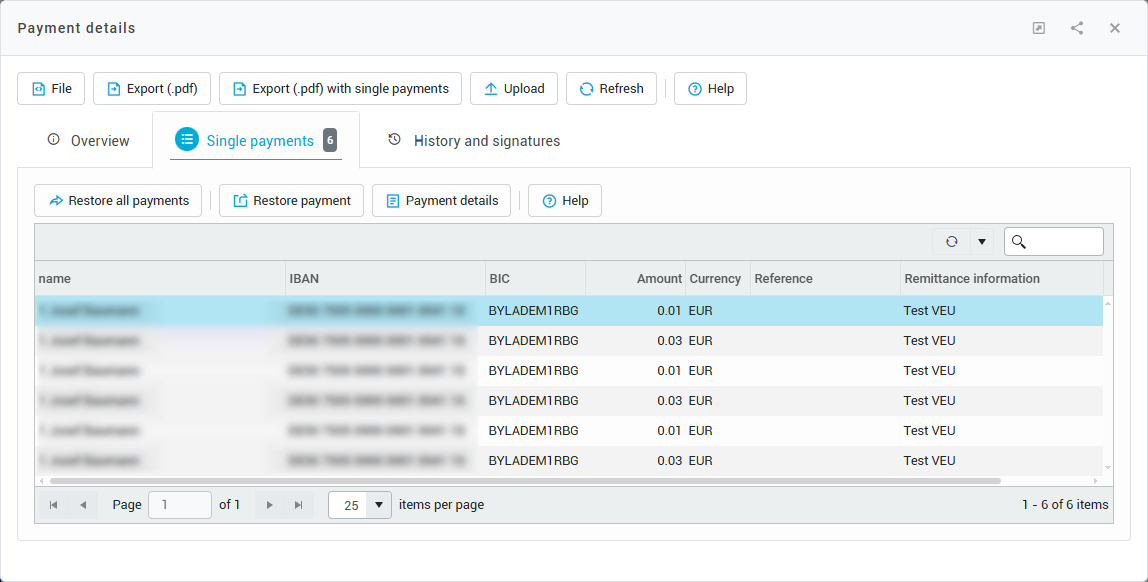Jump to the last page
The image size is (1148, 582).
[298, 505]
